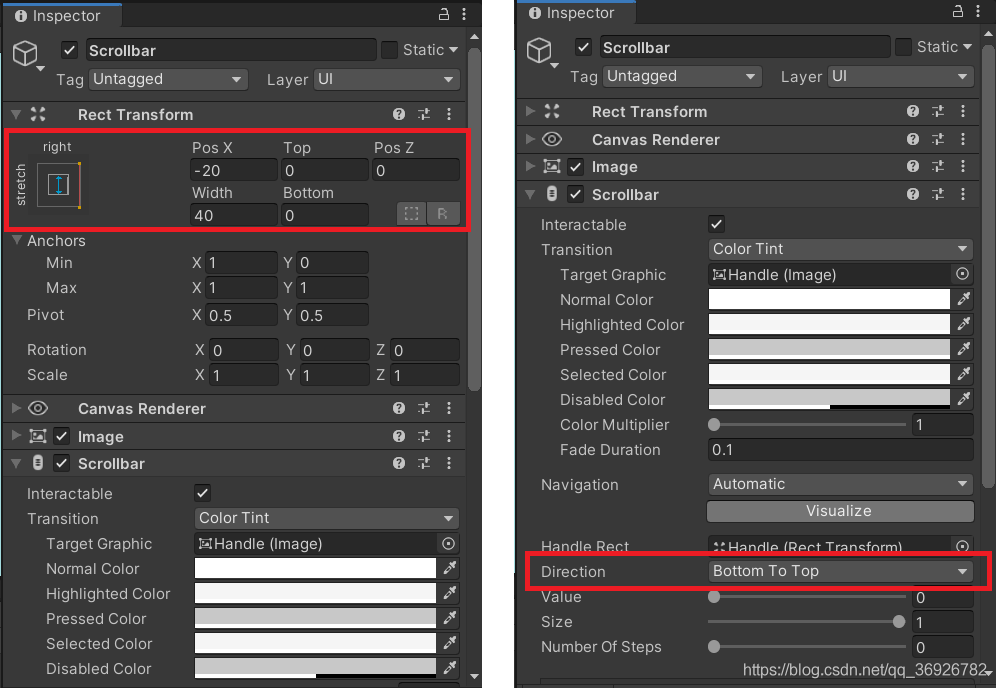Screen dimensions: 997x689
Task: Expand Rect Transform foldout in right panel
Action: 530,111
